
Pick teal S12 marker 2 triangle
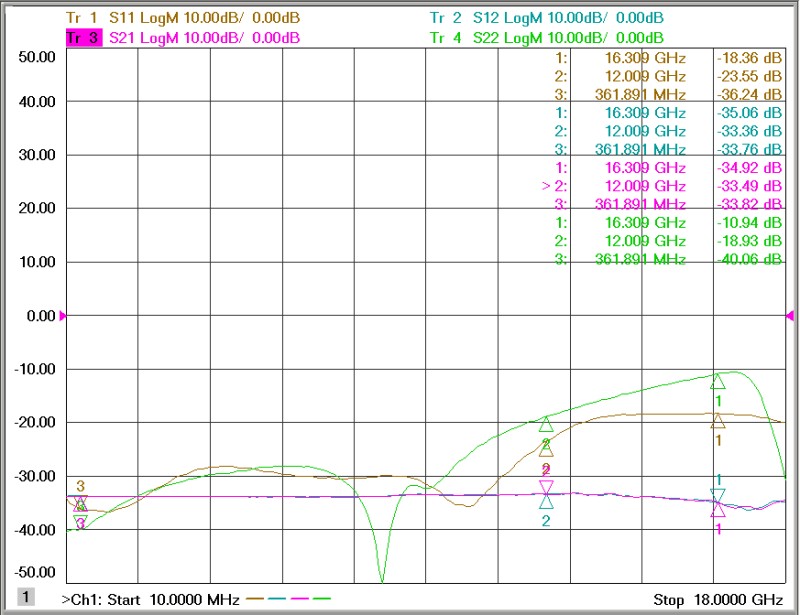click(x=546, y=501)
